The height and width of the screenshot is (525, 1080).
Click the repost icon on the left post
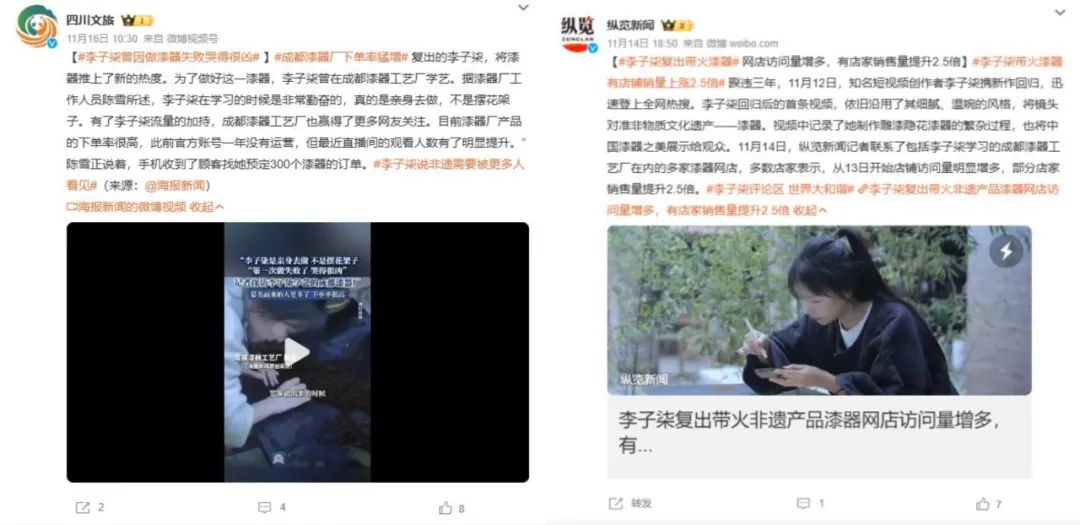click(x=82, y=508)
